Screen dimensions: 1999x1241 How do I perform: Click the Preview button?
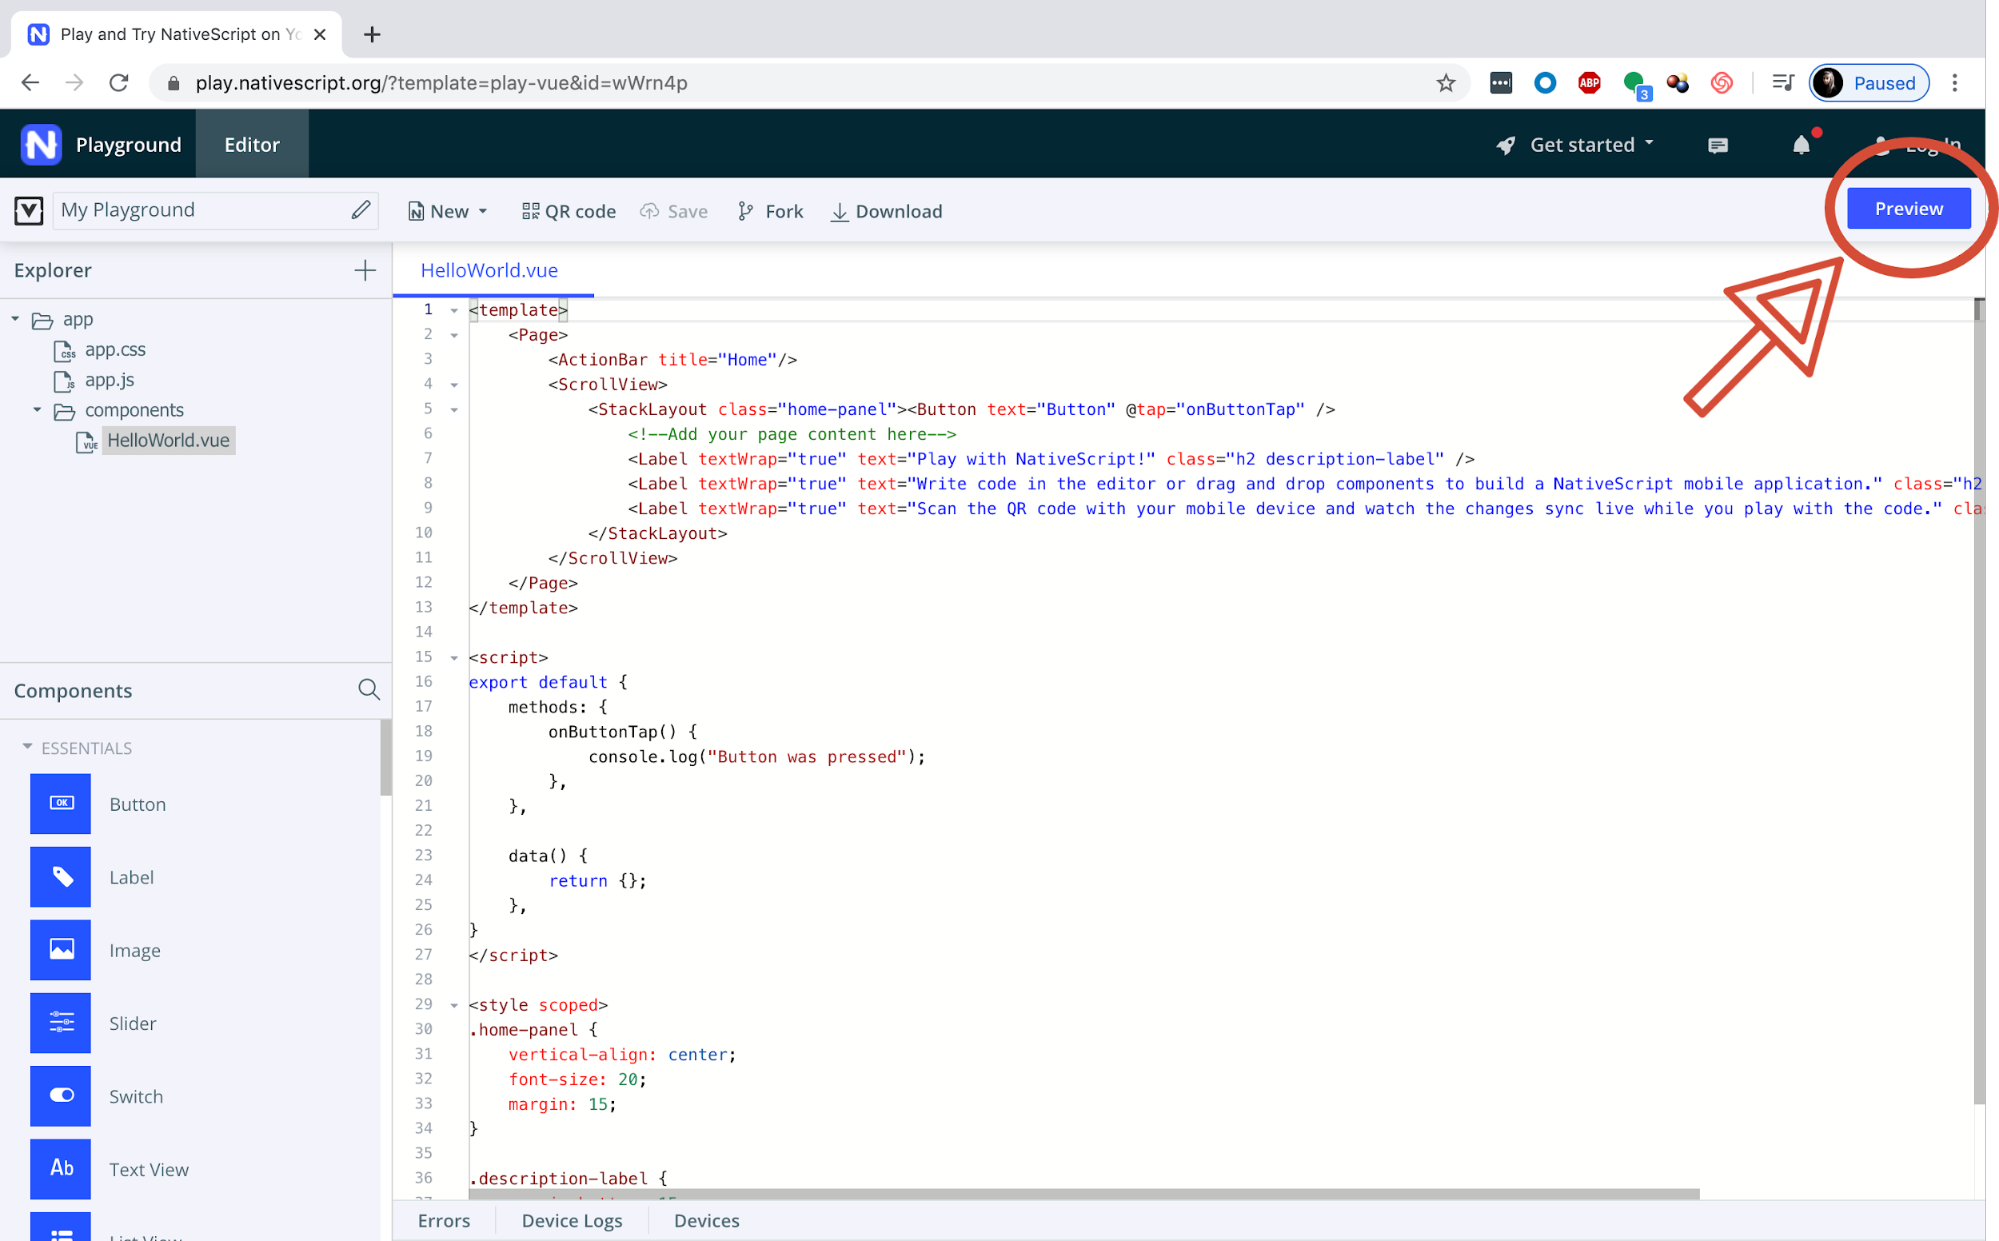(x=1908, y=208)
